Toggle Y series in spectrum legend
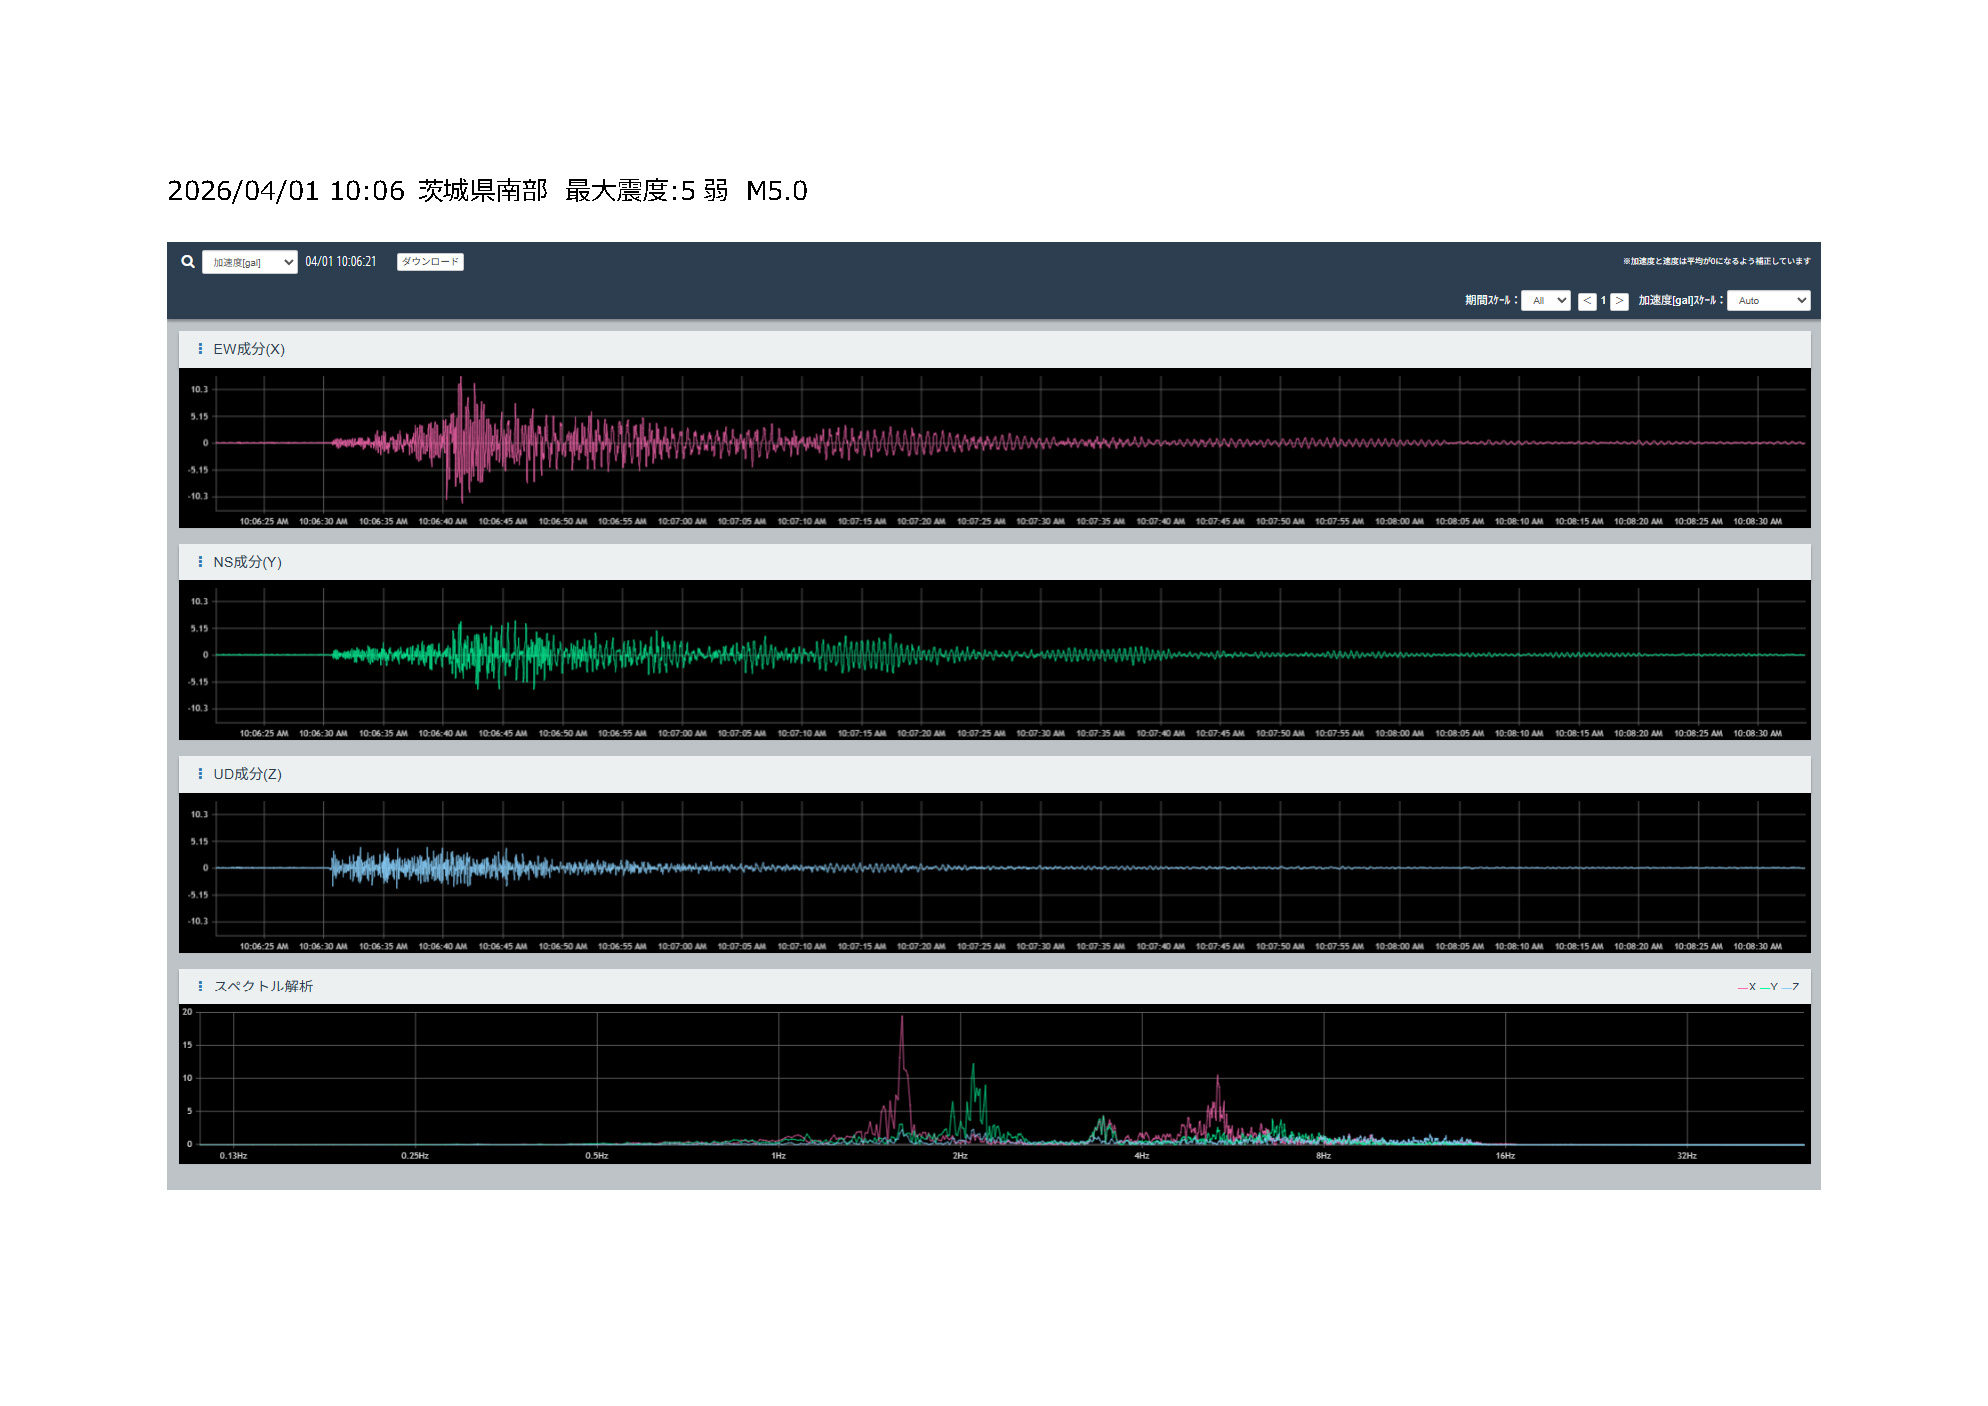 [x=1772, y=987]
